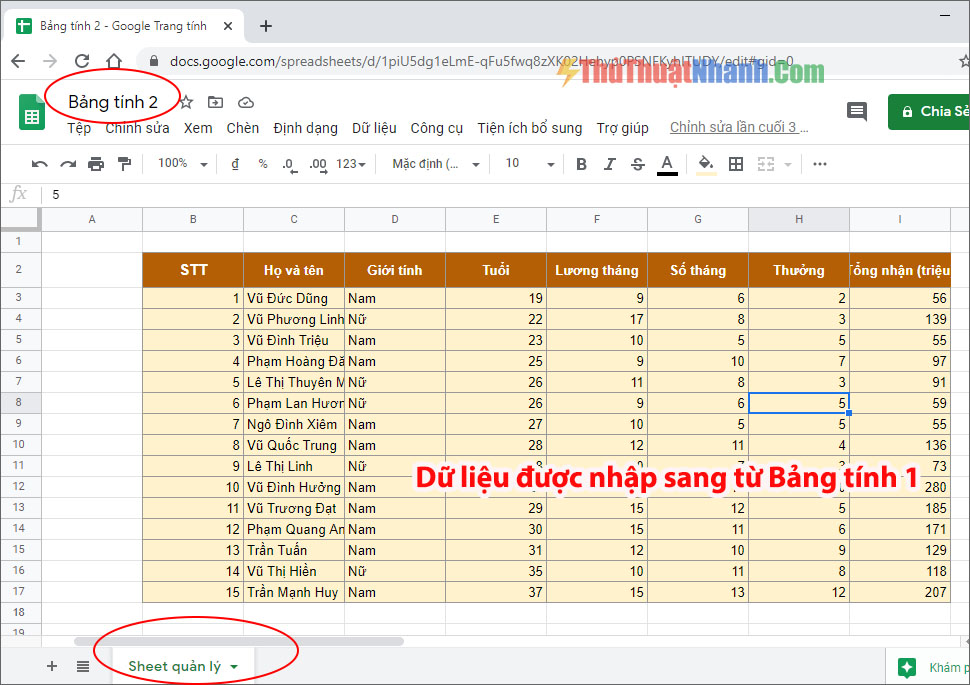Toggle Strikethrough formatting

[x=638, y=164]
